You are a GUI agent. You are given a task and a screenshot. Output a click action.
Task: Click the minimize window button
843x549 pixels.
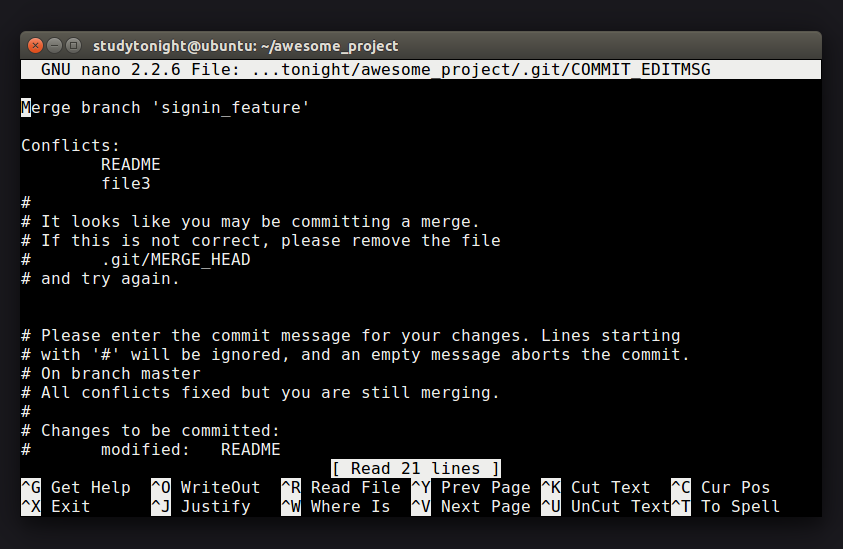tap(54, 46)
